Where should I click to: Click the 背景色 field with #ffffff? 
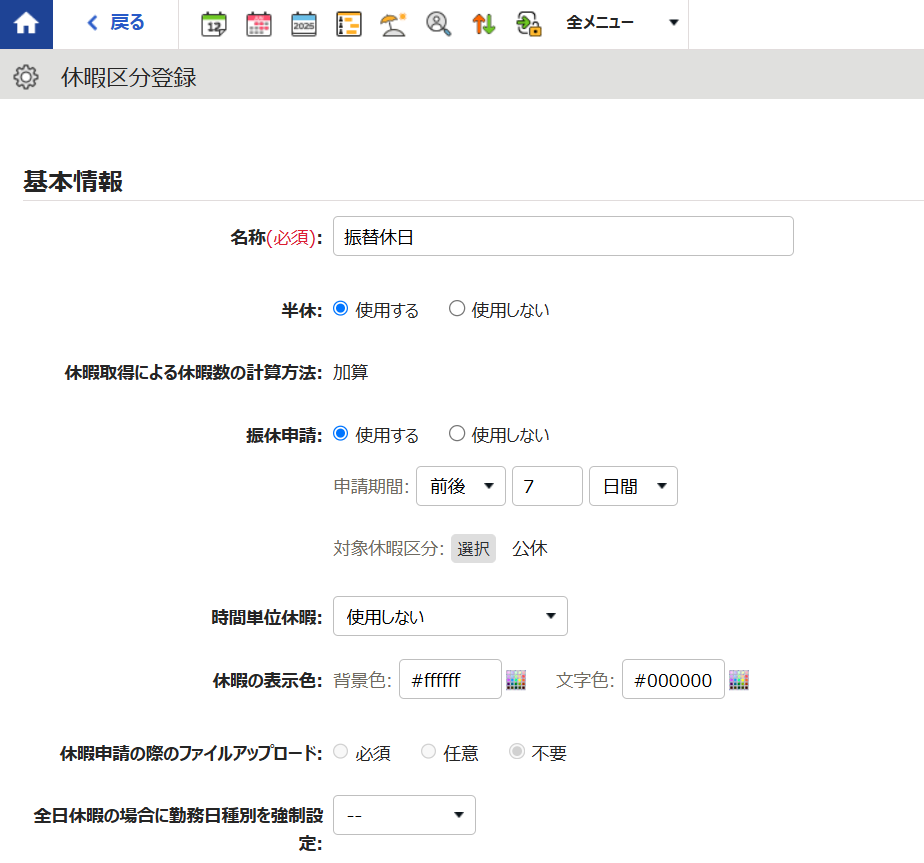coord(450,679)
